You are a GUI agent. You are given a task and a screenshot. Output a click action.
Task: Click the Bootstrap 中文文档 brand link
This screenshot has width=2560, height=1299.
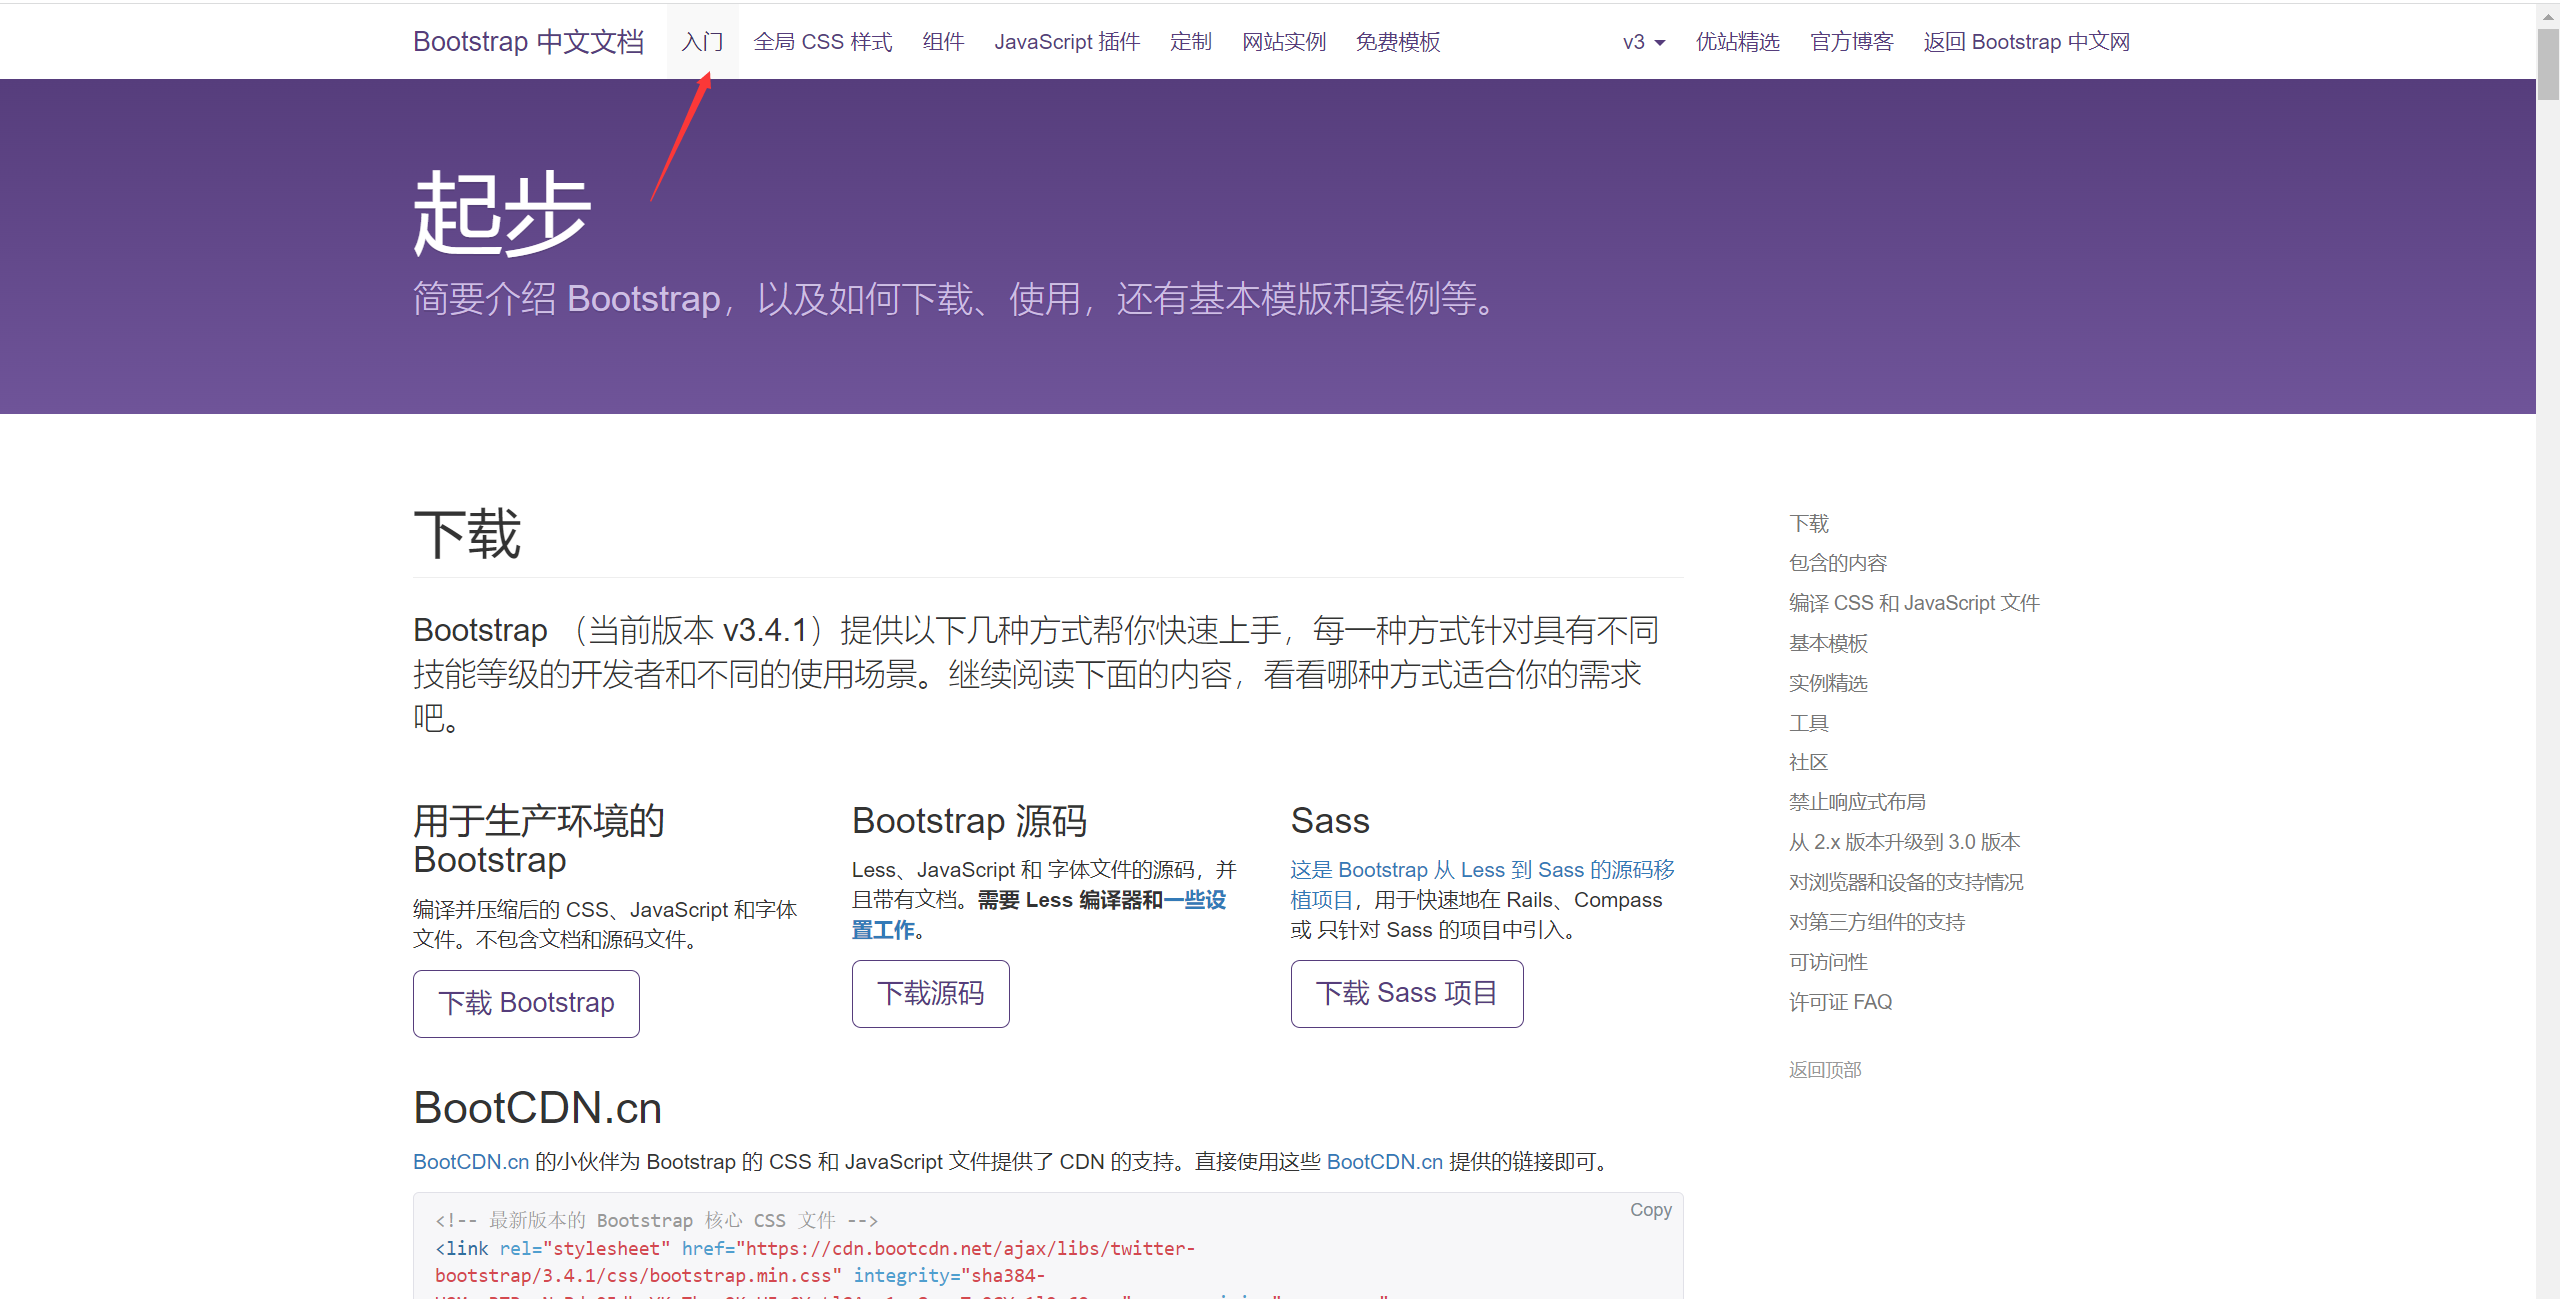click(x=528, y=42)
